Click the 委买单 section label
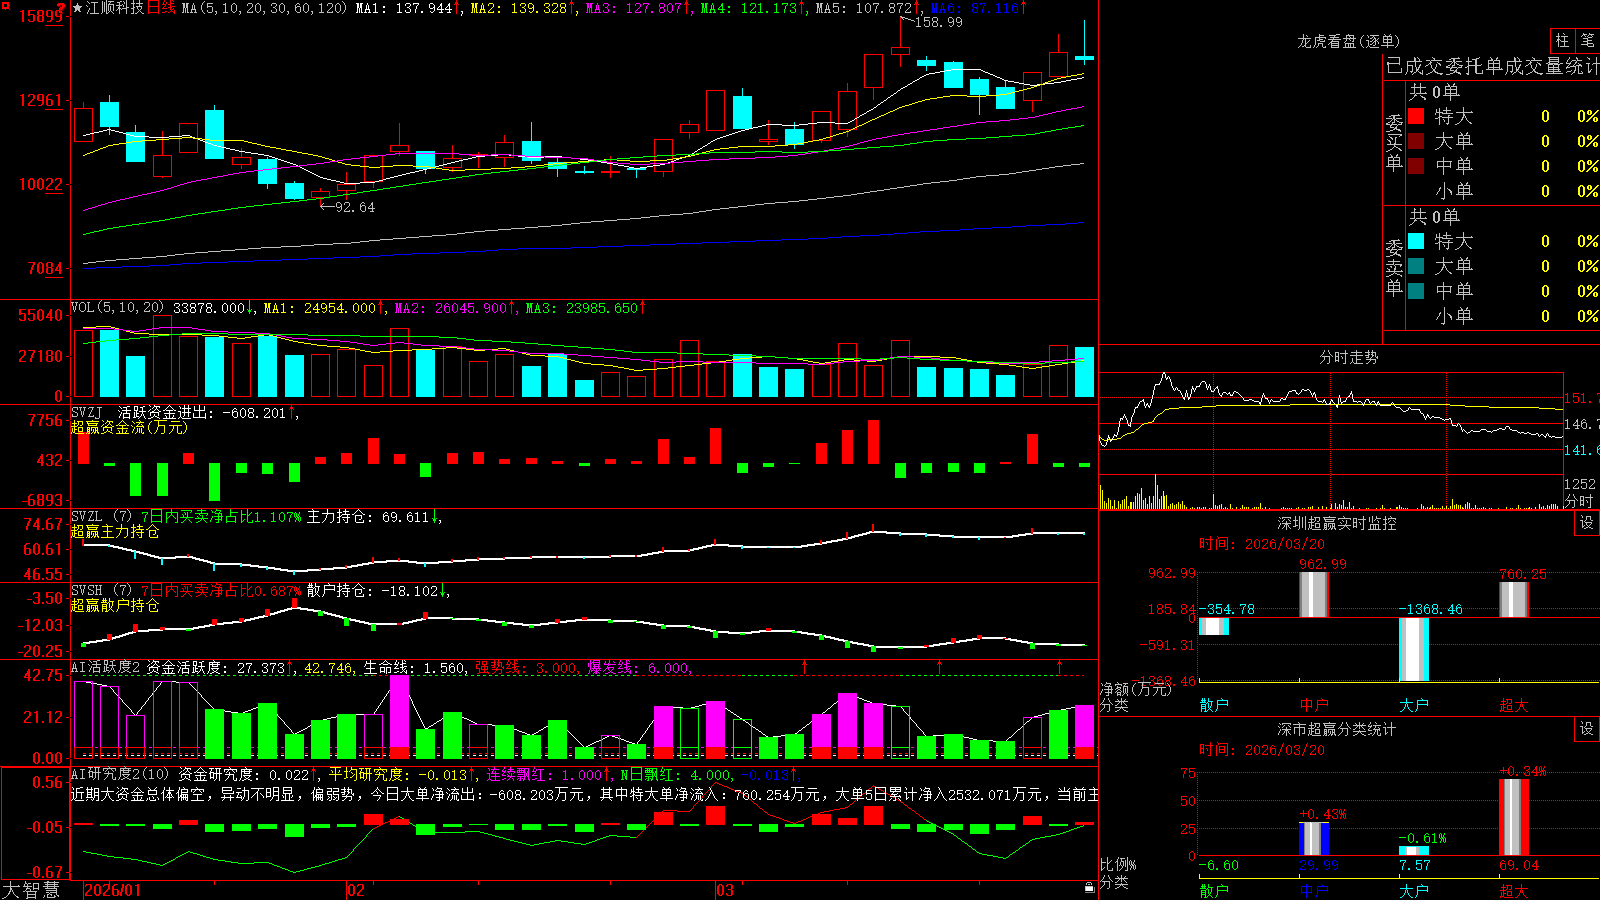This screenshot has width=1600, height=900. (1394, 142)
